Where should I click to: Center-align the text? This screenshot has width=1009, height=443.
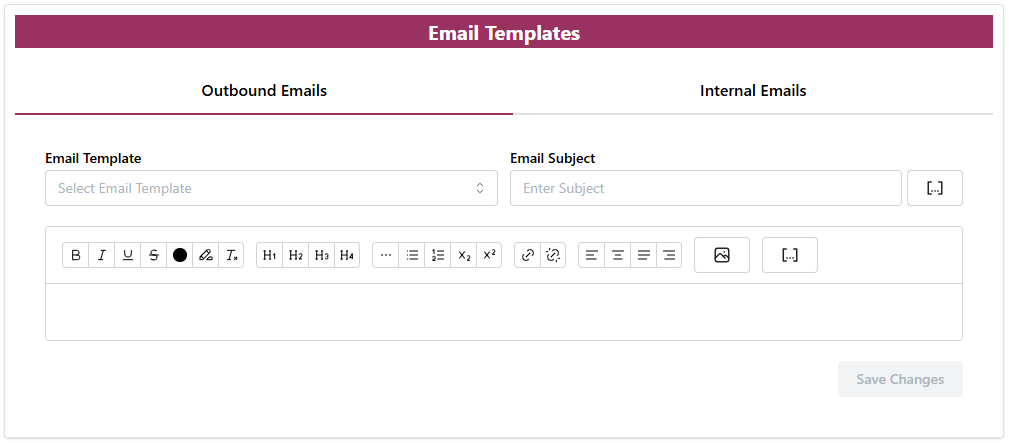(x=618, y=255)
